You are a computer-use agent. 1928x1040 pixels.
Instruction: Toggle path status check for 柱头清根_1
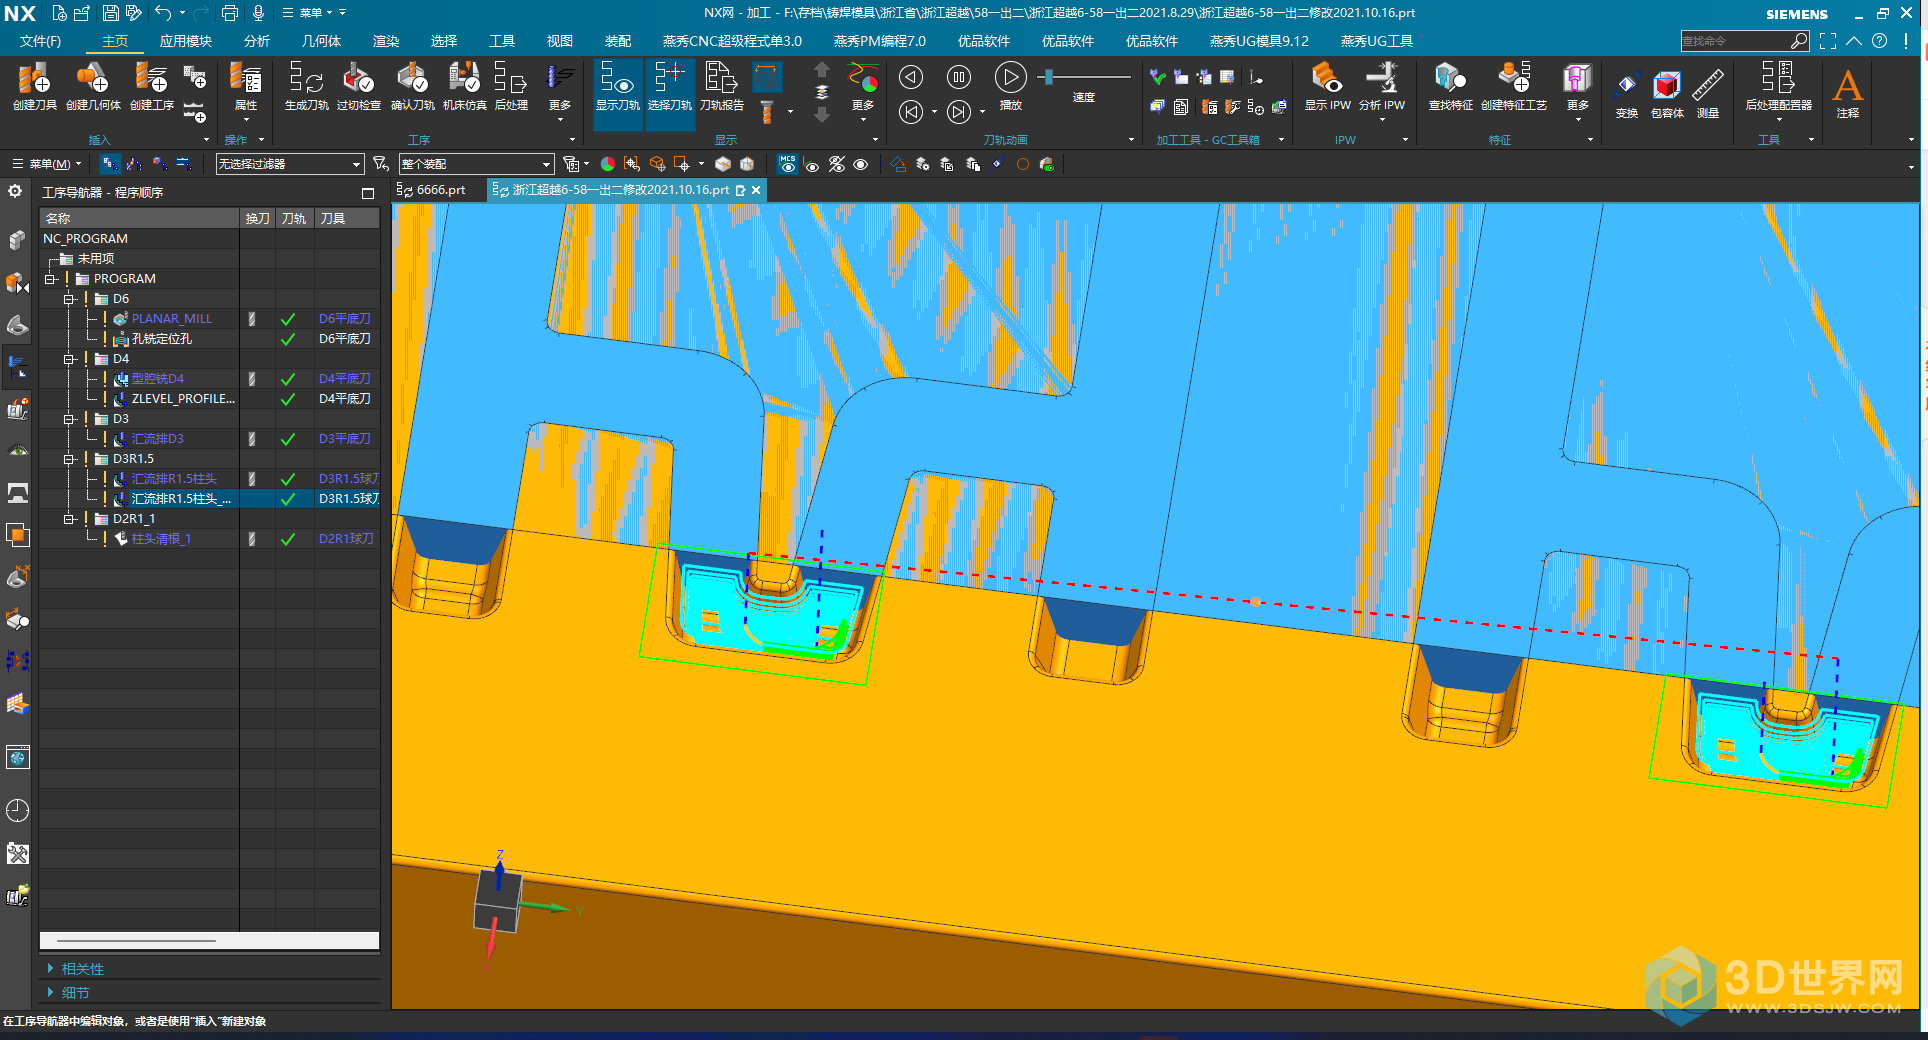coord(287,539)
